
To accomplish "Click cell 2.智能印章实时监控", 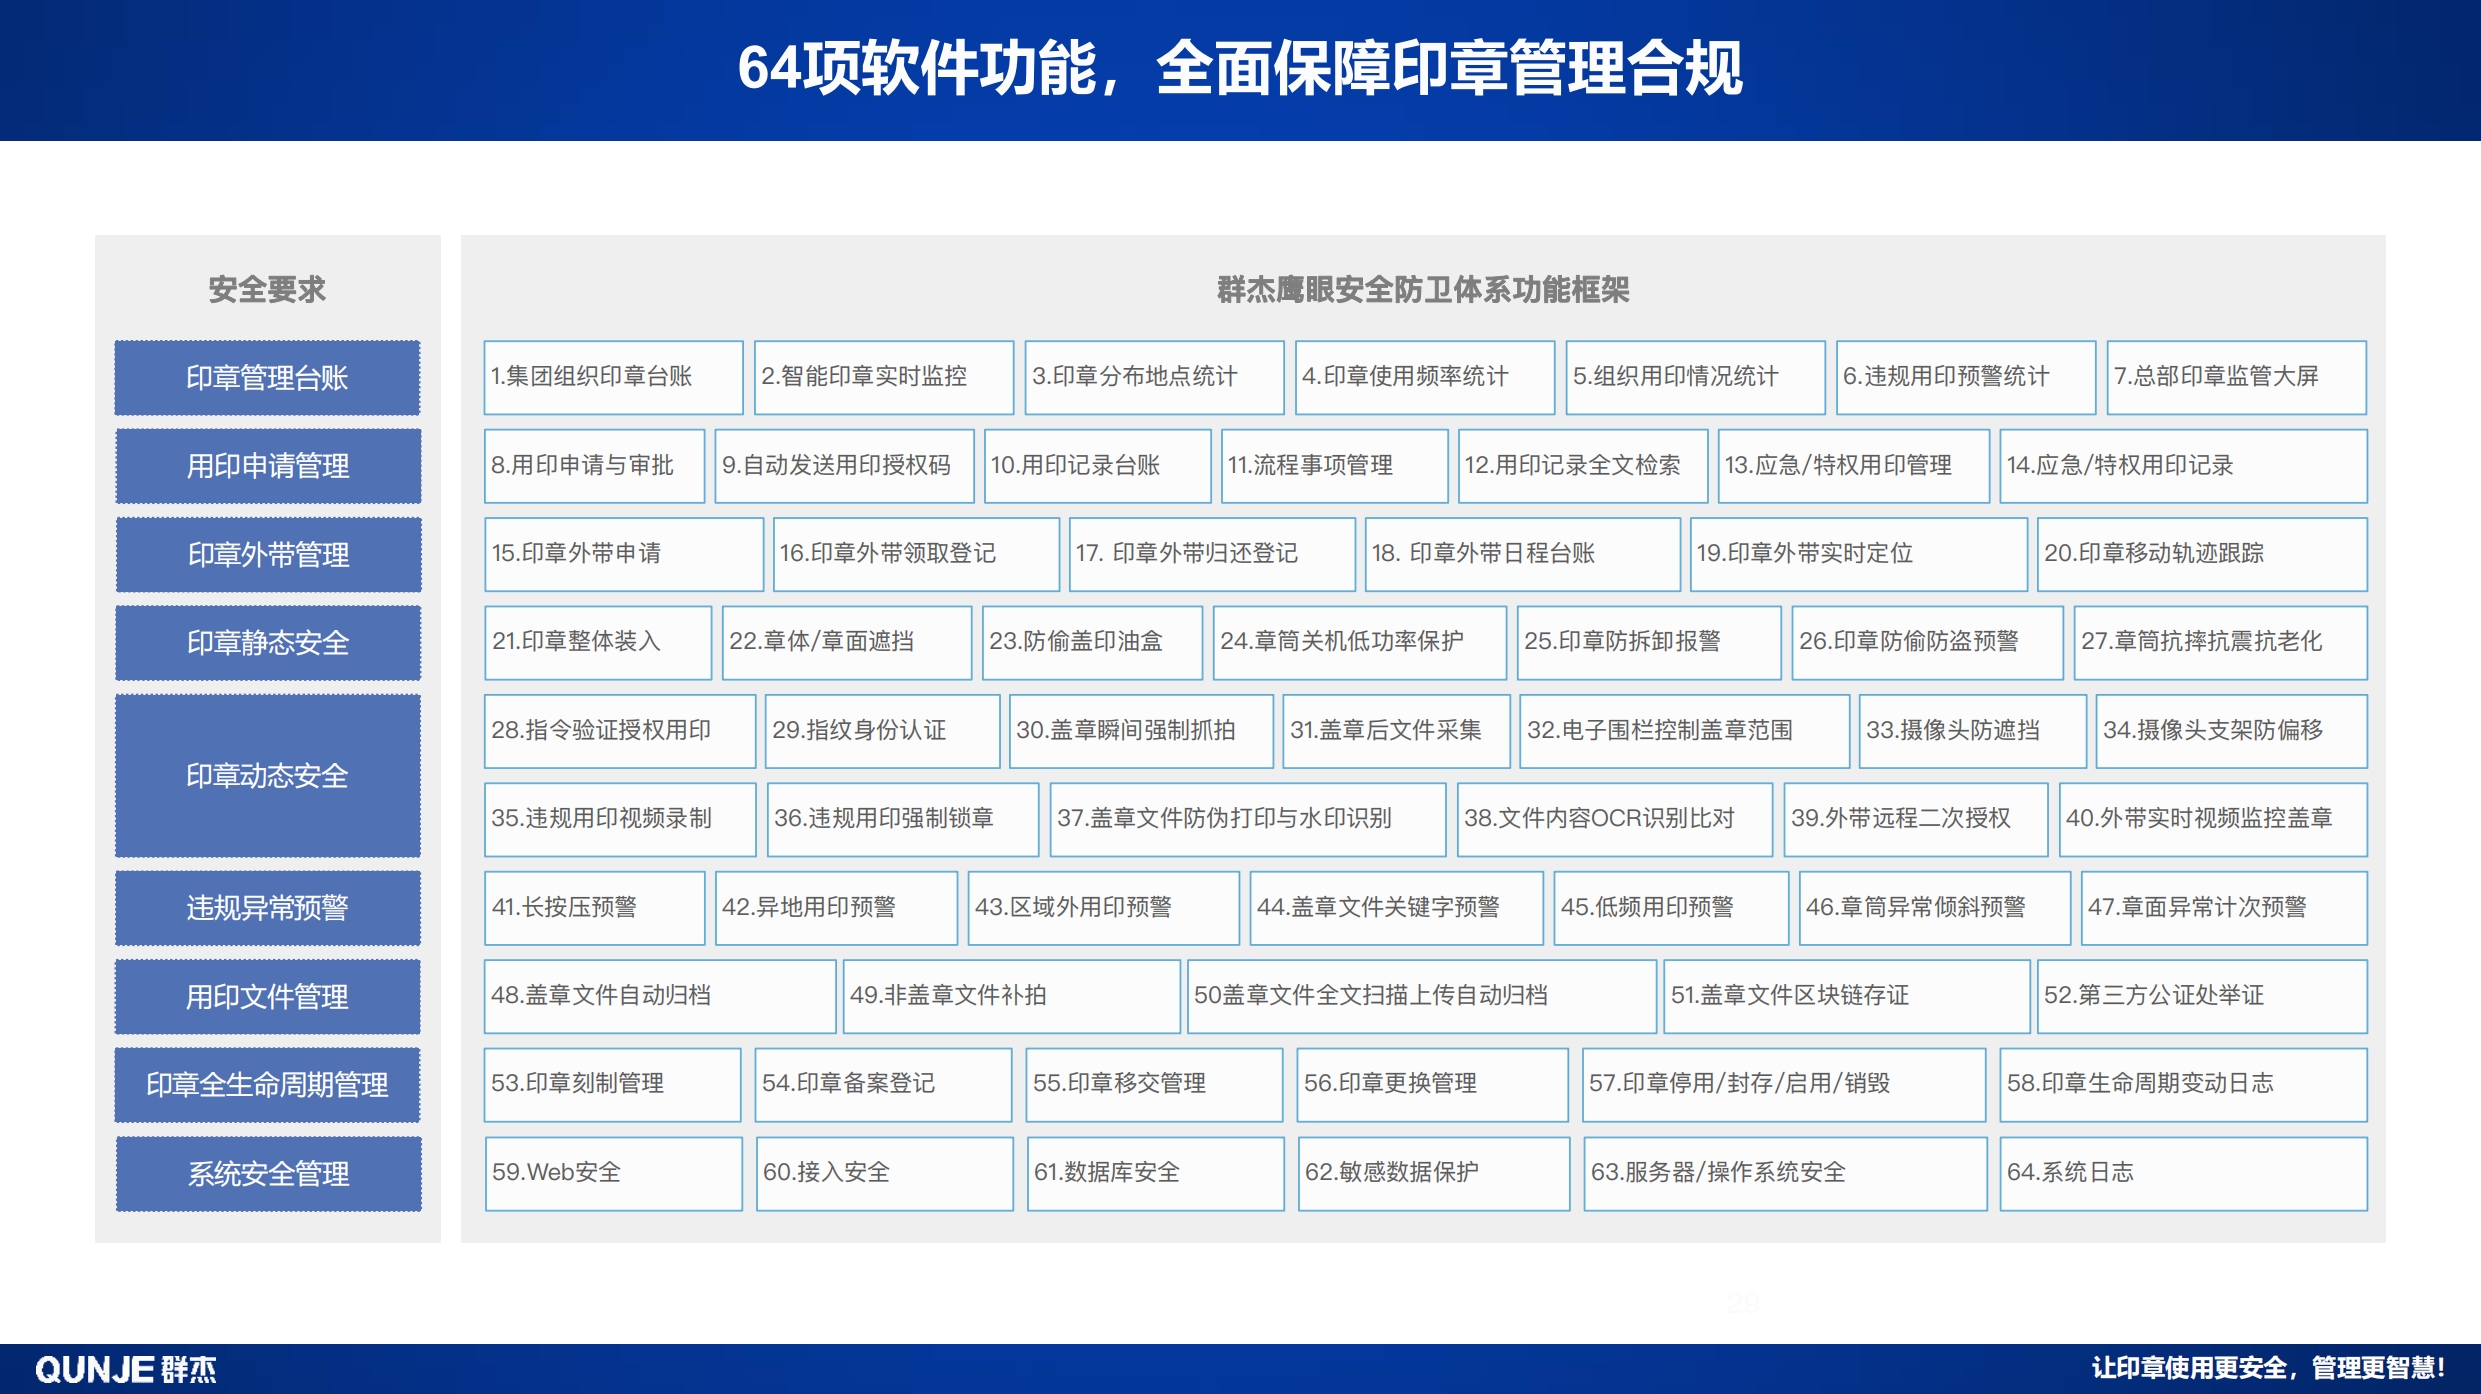I will click(883, 378).
